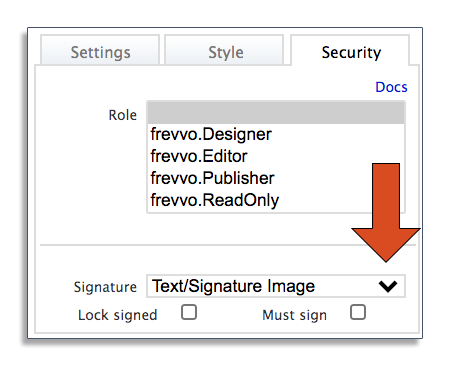Select the Security tab
The height and width of the screenshot is (367, 451).
[350, 50]
